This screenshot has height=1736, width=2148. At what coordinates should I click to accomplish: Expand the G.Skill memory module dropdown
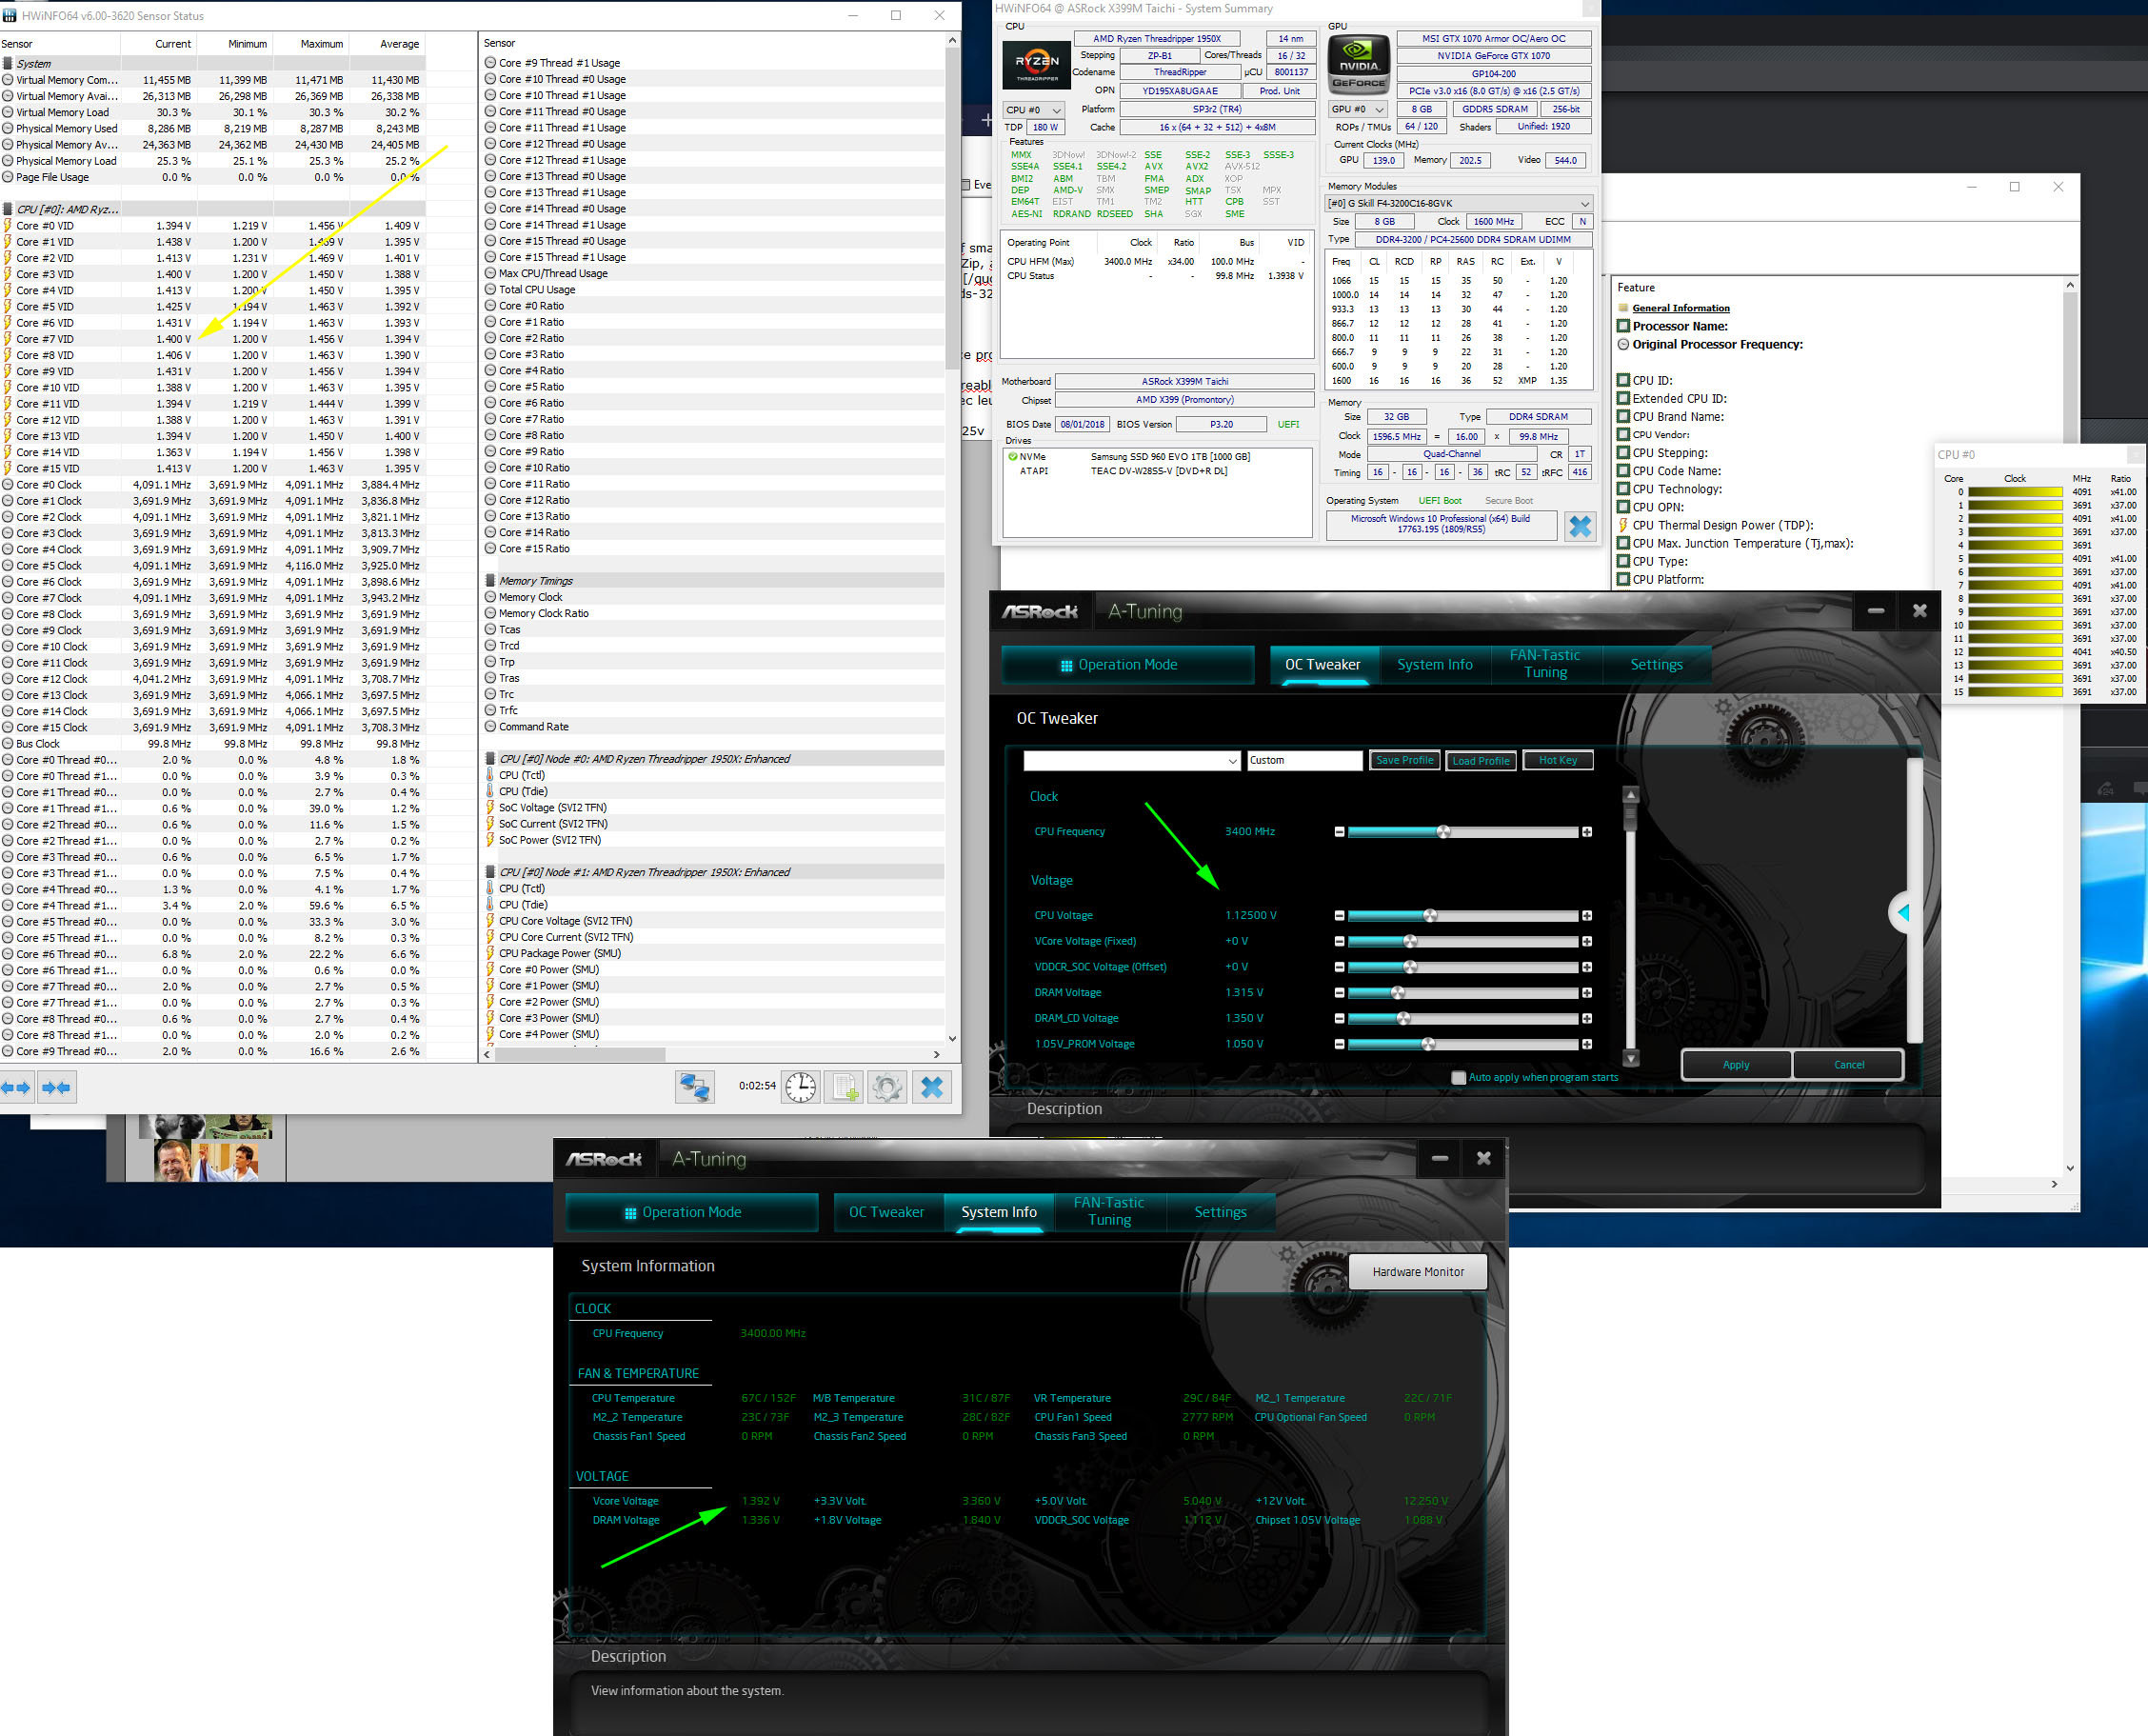(x=1458, y=204)
